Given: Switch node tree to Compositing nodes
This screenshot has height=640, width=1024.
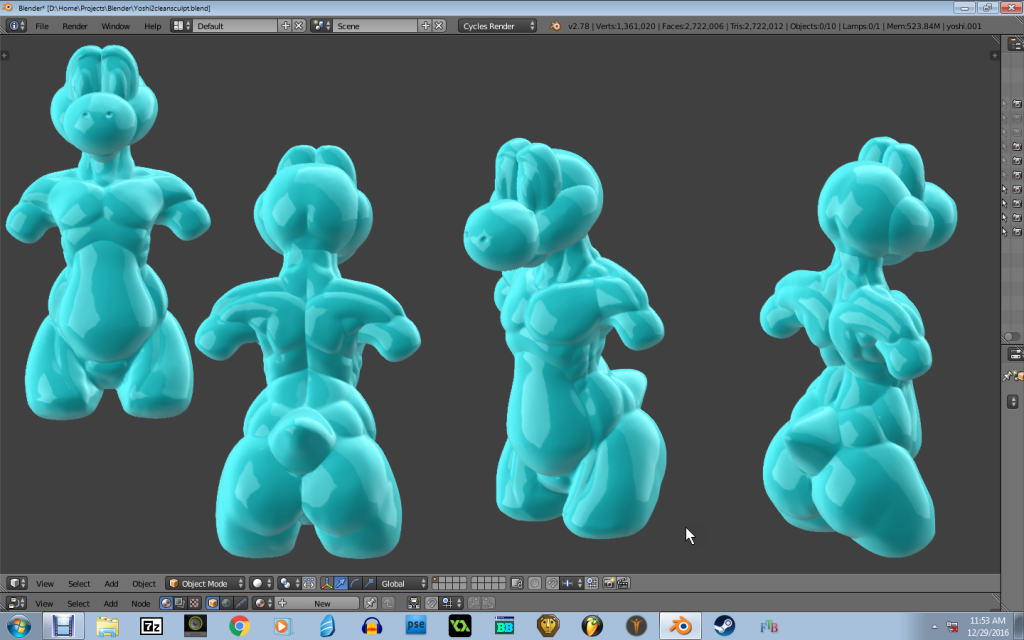Looking at the screenshot, I should pyautogui.click(x=180, y=603).
